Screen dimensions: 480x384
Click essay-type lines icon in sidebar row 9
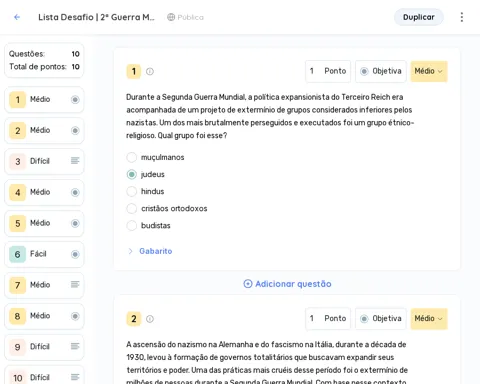(x=75, y=346)
